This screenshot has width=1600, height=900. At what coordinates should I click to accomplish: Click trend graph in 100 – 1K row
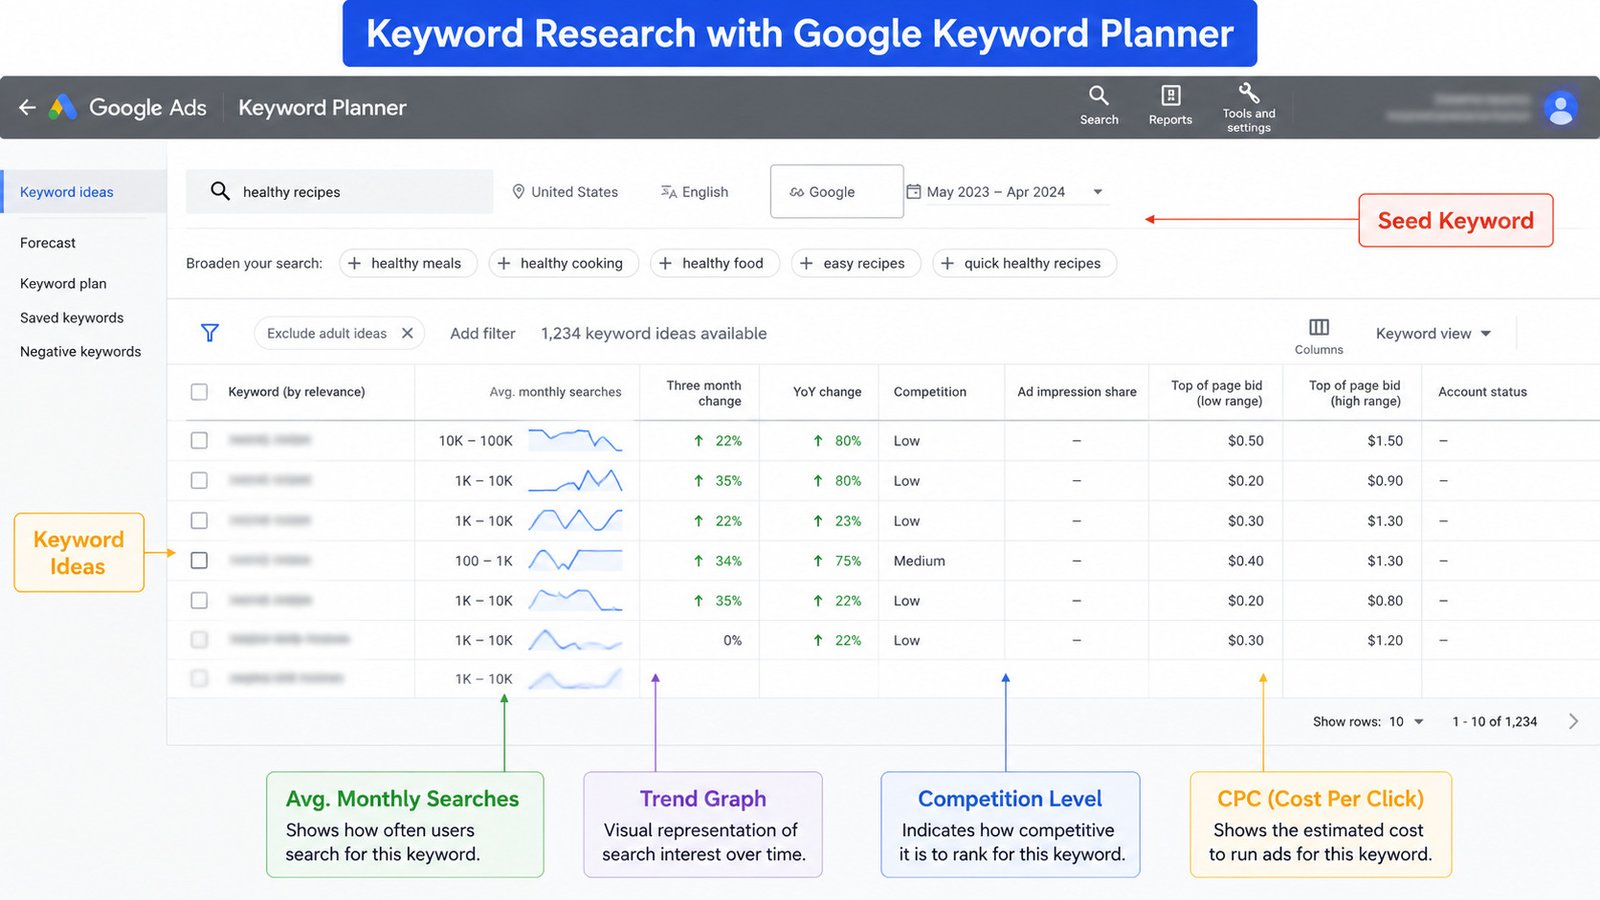(x=575, y=560)
